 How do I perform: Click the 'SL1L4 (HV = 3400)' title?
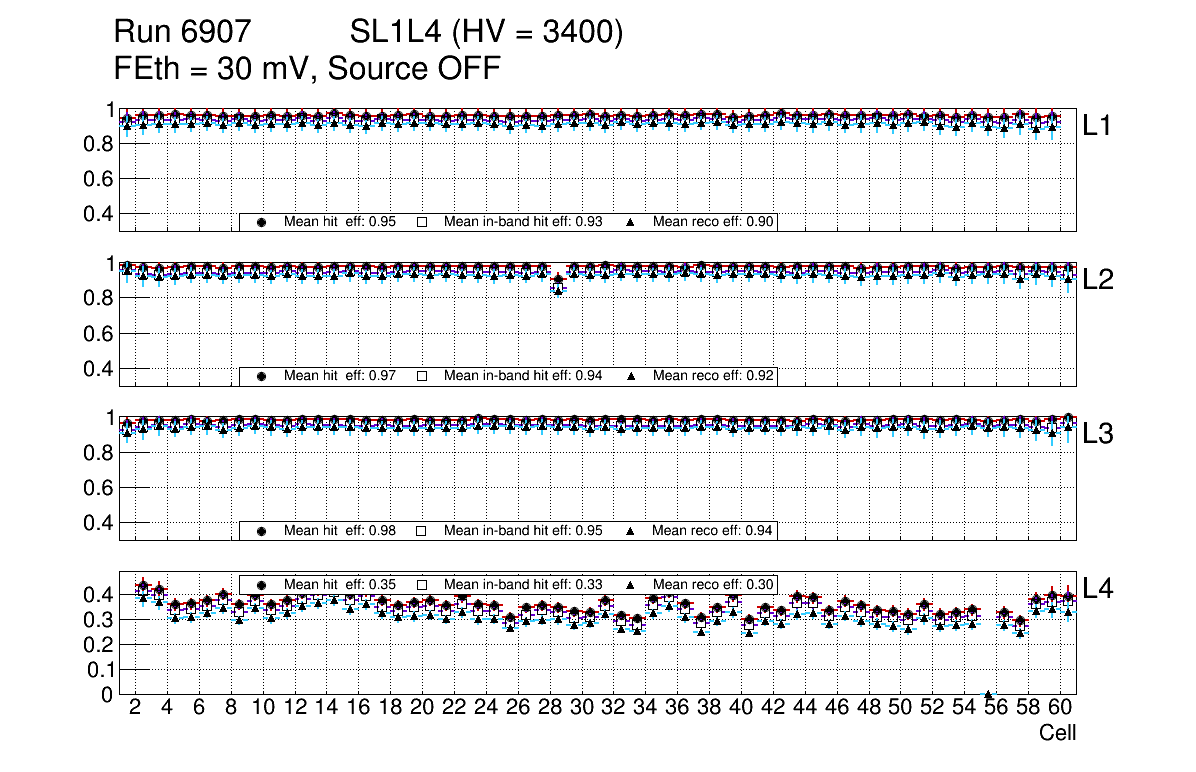tap(487, 34)
